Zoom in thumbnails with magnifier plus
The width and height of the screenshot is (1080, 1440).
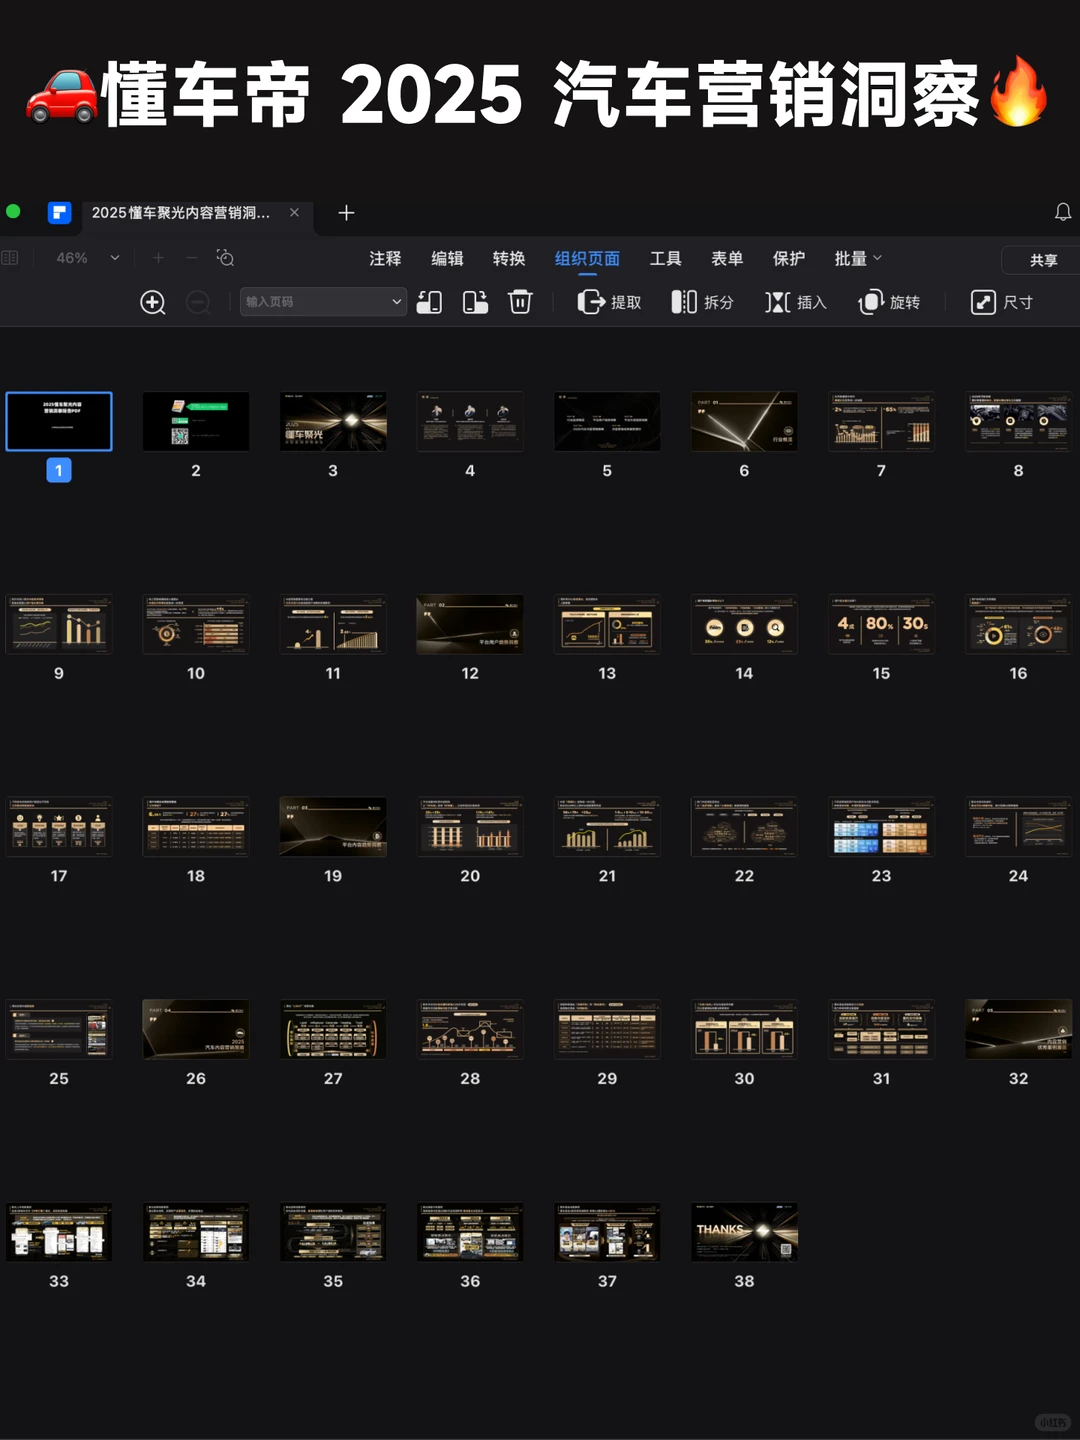pyautogui.click(x=153, y=302)
